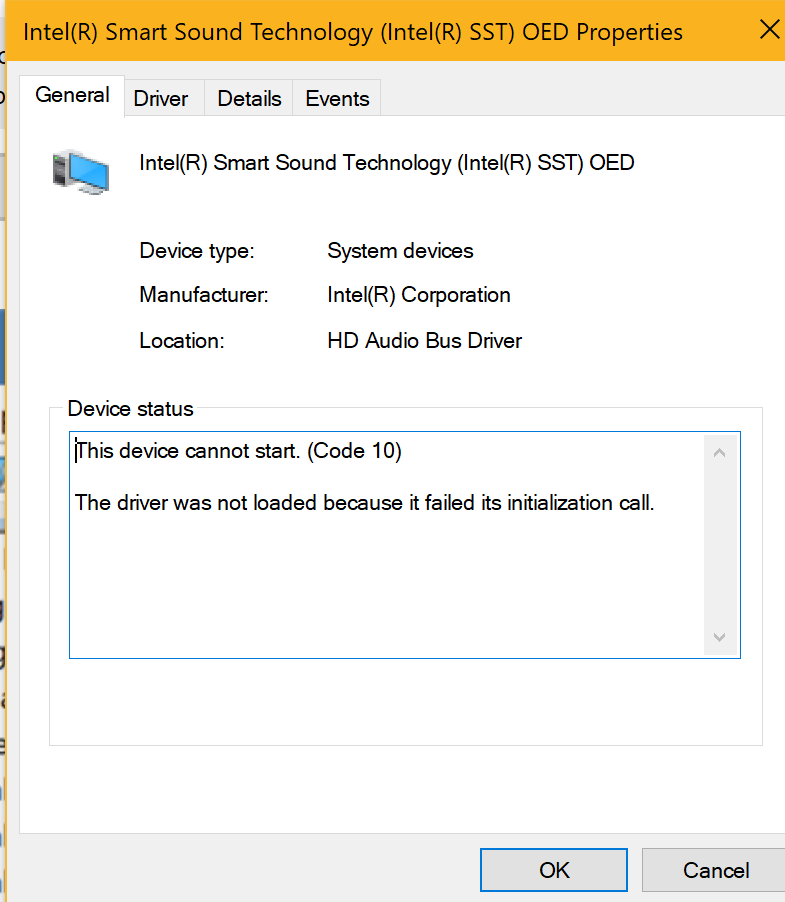
Task: Click the device name heading beside the icon
Action: pyautogui.click(x=386, y=163)
